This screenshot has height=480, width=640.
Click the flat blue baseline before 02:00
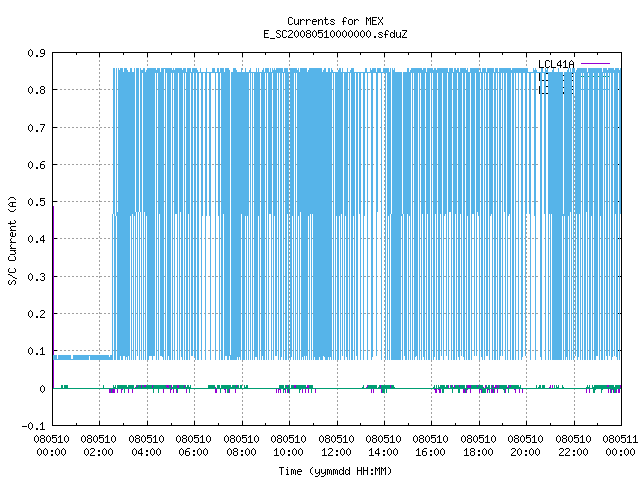point(83,357)
